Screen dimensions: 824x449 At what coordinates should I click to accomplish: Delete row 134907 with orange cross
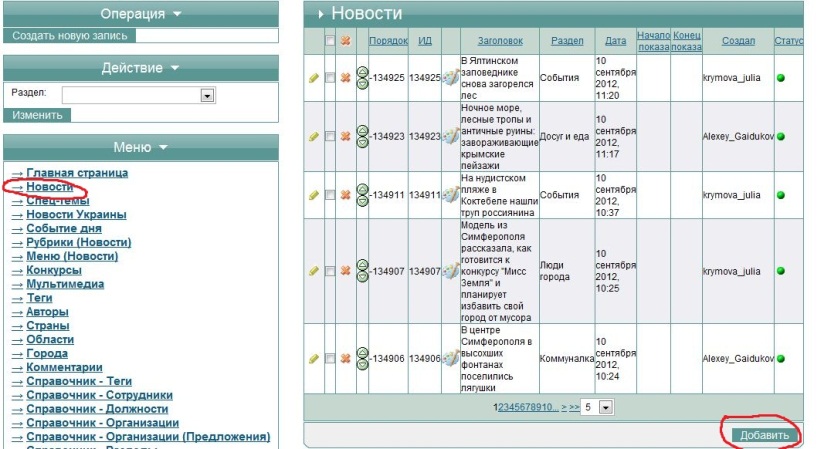click(x=345, y=271)
